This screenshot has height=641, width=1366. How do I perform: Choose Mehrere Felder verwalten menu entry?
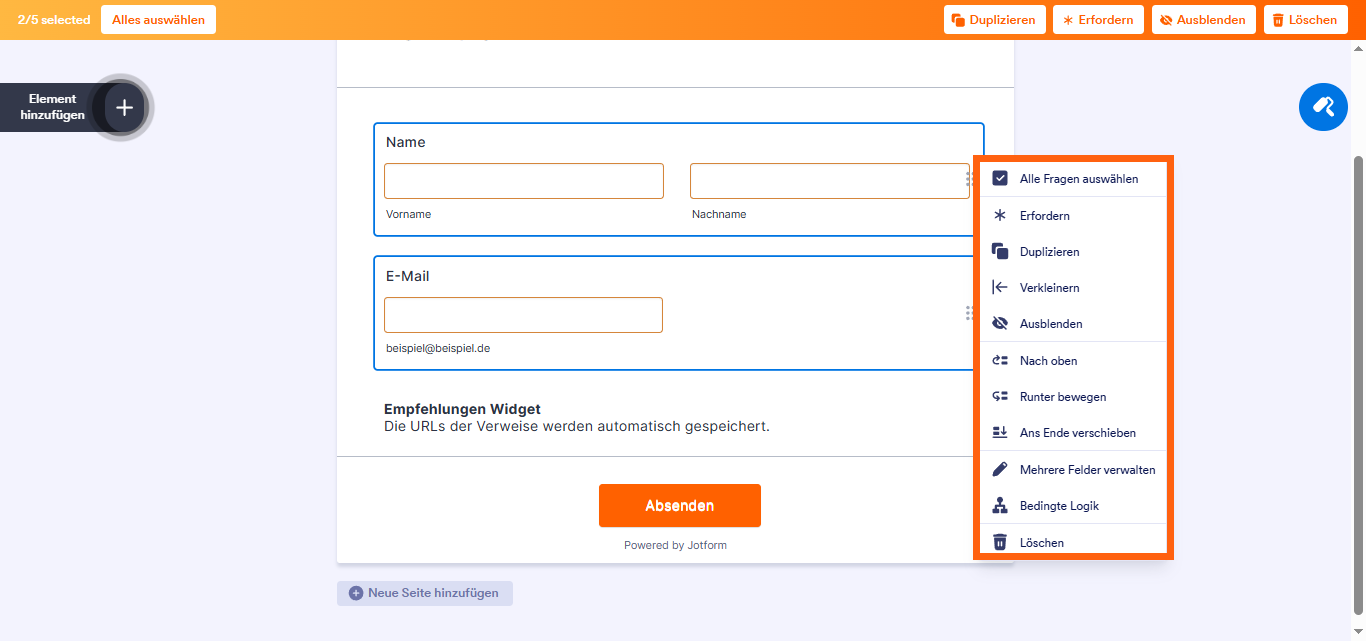pos(1086,470)
